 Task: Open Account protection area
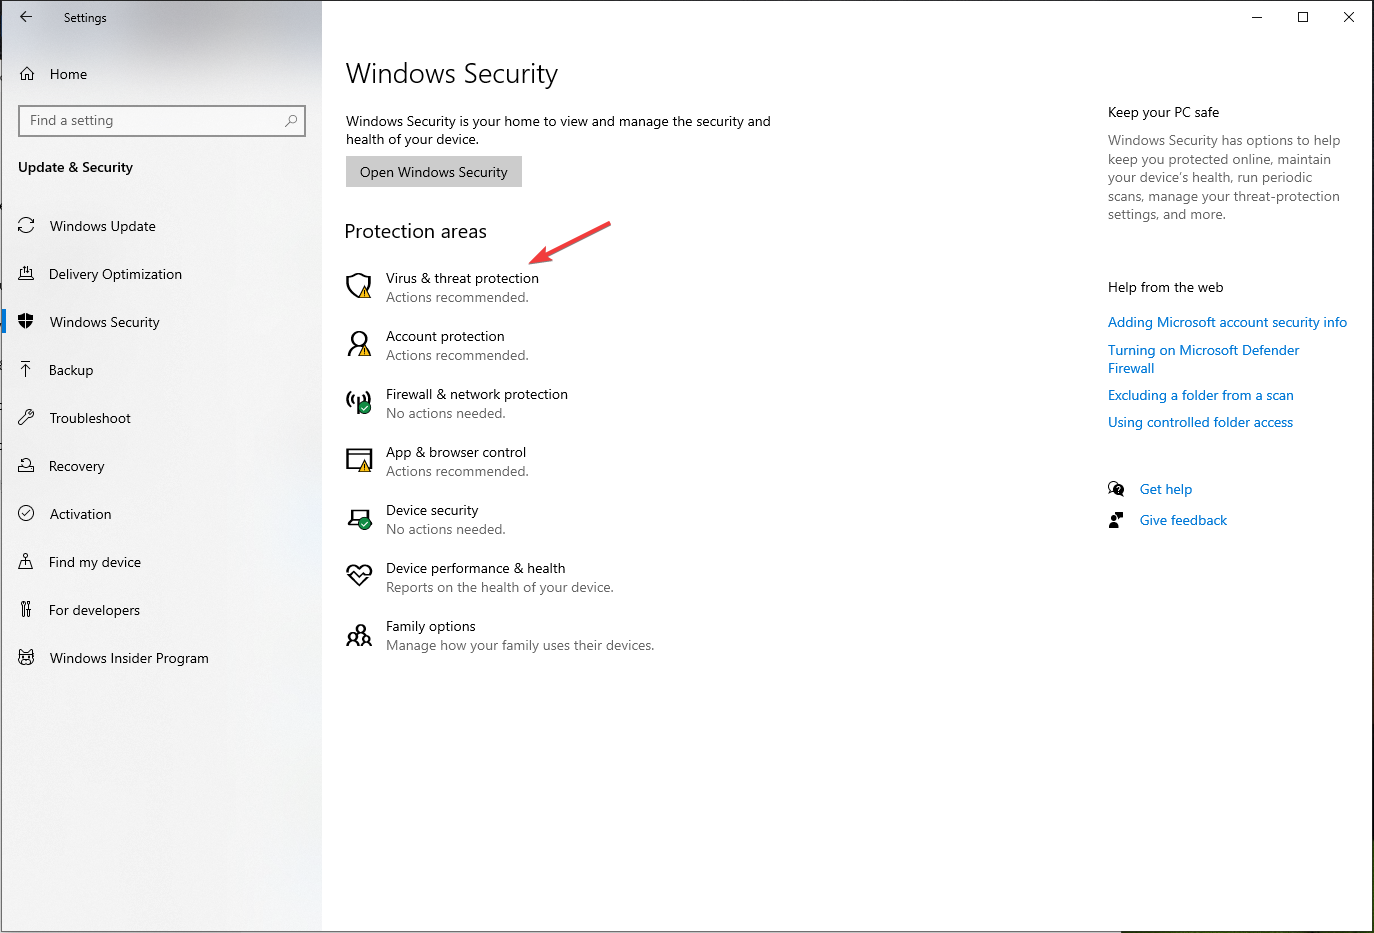click(445, 336)
